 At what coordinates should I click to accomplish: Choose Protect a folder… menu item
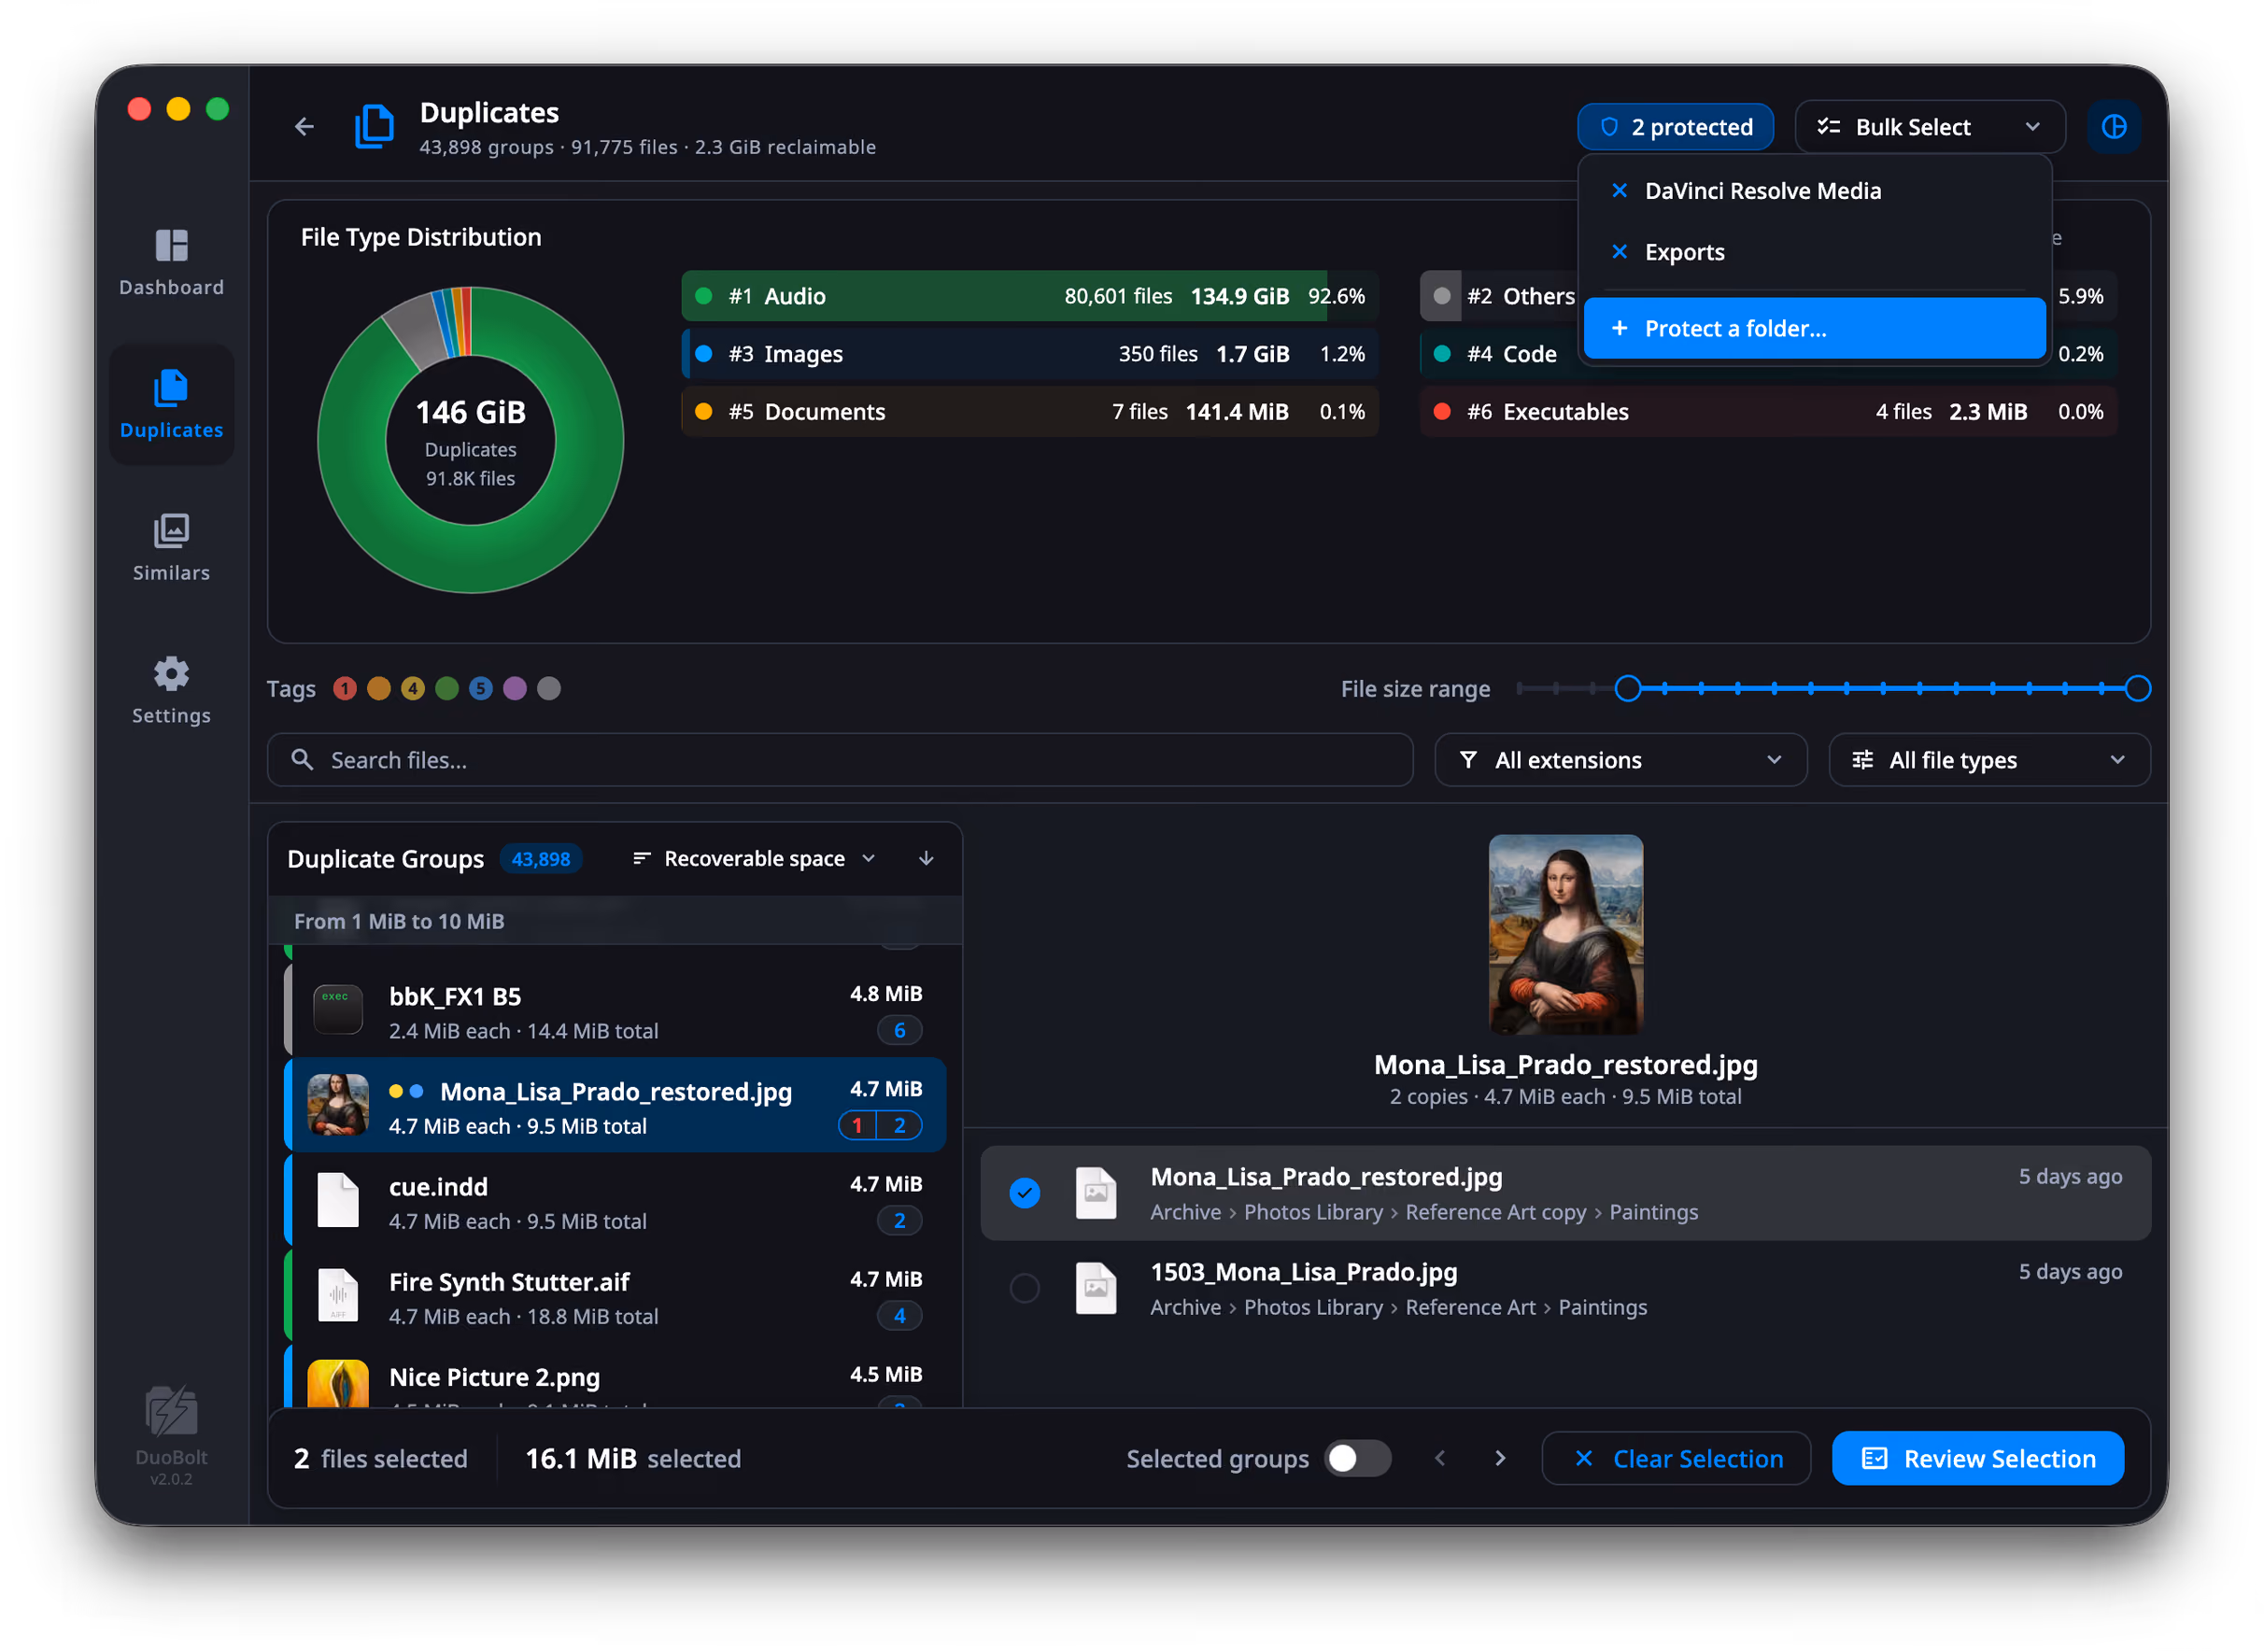(x=1814, y=329)
